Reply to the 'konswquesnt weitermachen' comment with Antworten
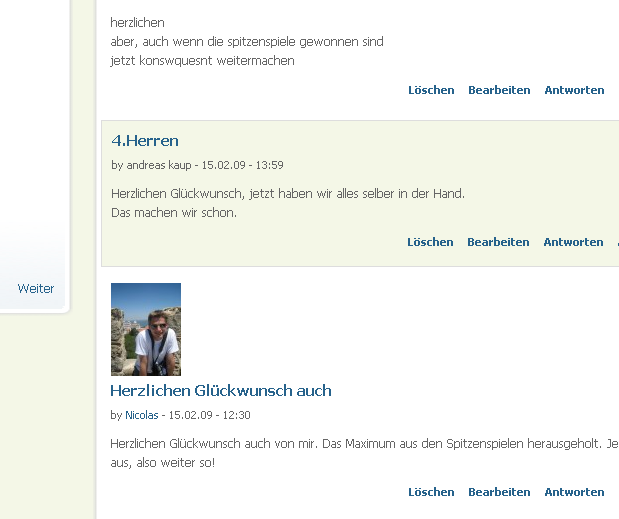The image size is (619, 519). pos(574,90)
